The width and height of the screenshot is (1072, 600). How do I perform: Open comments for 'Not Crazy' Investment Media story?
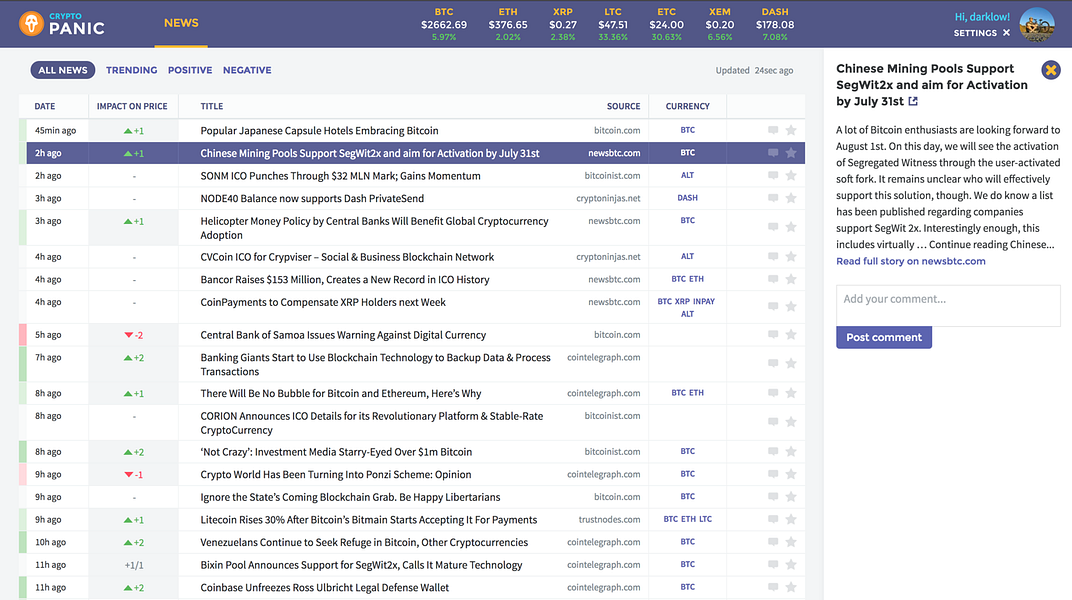tap(773, 452)
